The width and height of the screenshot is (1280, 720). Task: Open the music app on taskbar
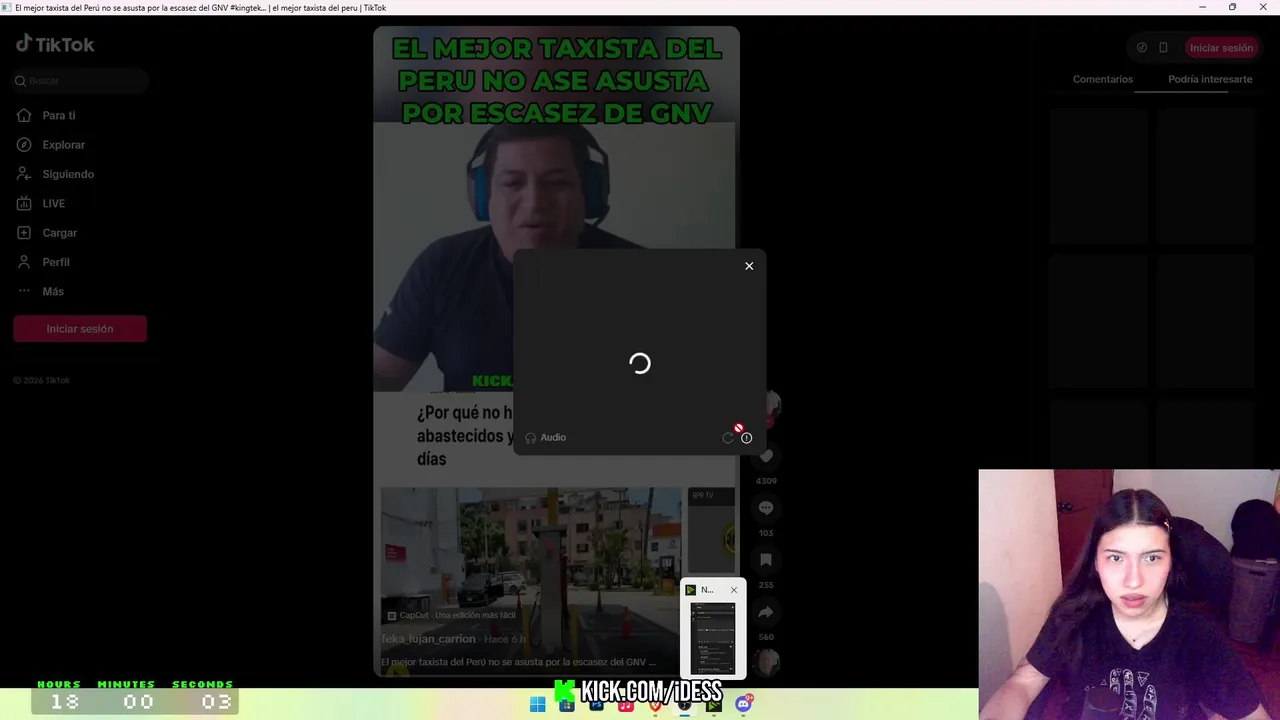pyautogui.click(x=626, y=705)
